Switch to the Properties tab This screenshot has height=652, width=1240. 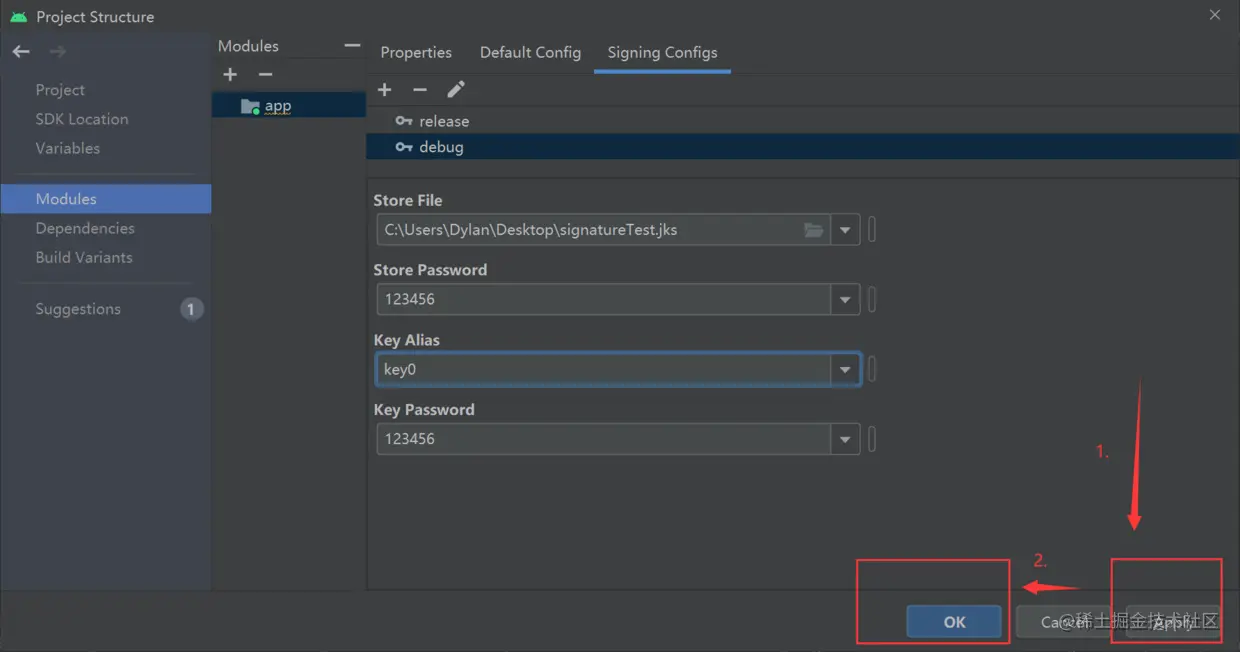(x=416, y=52)
